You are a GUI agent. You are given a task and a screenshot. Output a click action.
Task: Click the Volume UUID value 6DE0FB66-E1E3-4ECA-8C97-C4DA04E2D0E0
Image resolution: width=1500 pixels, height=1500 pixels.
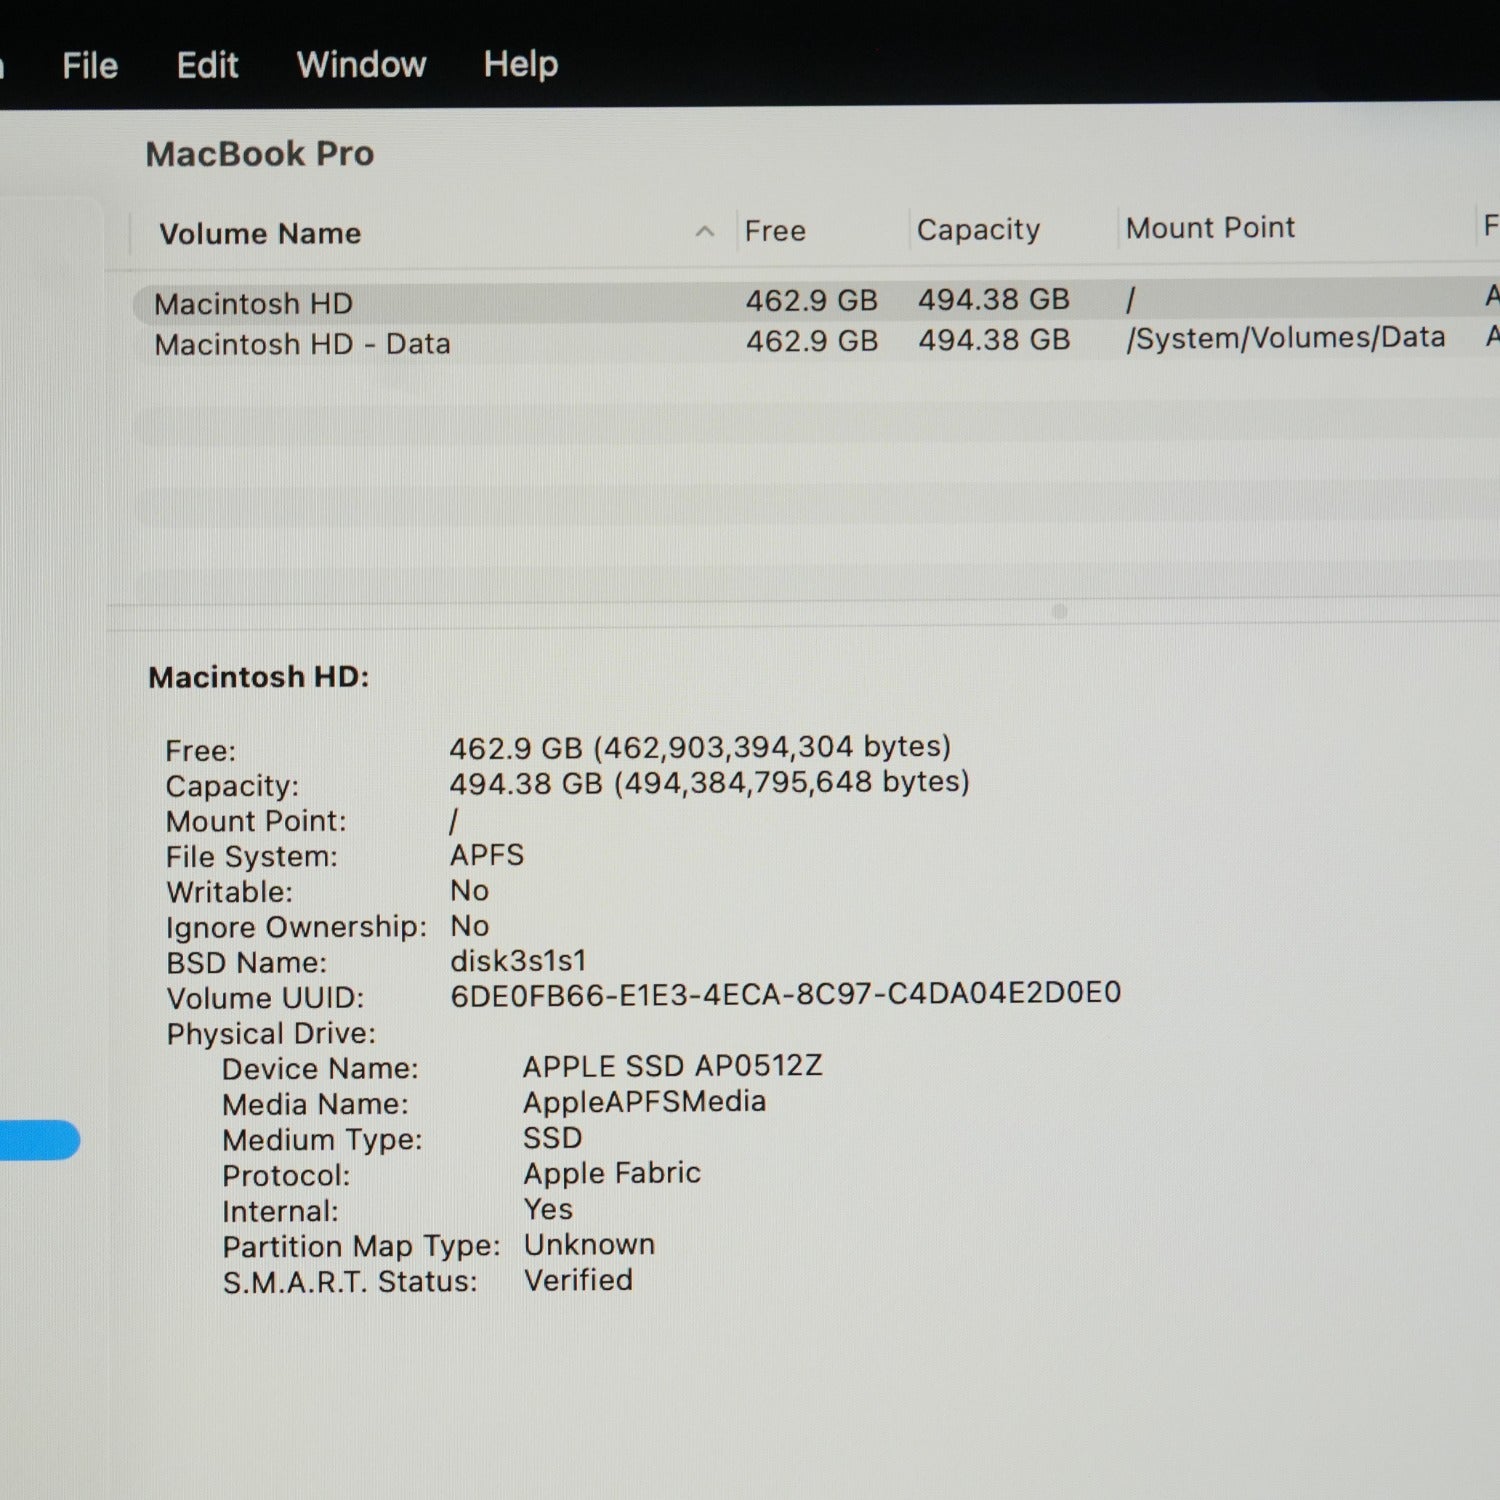click(786, 993)
